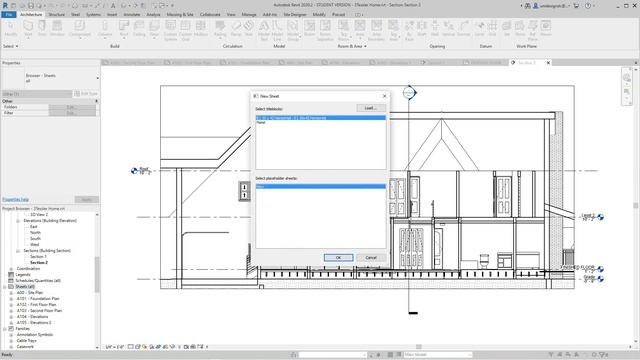This screenshot has height=360, width=640.
Task: Click the Curtain System tool
Action: pyautogui.click(x=171, y=30)
